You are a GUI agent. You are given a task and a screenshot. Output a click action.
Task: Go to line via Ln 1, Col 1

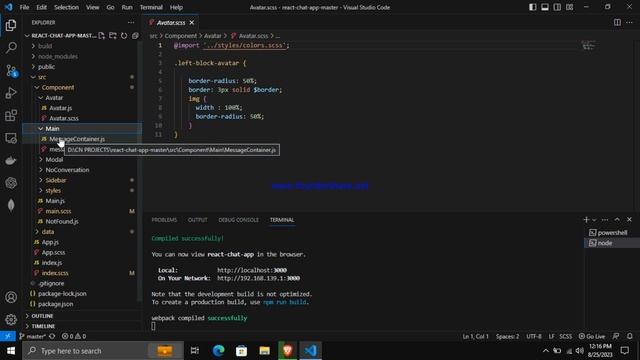475,336
